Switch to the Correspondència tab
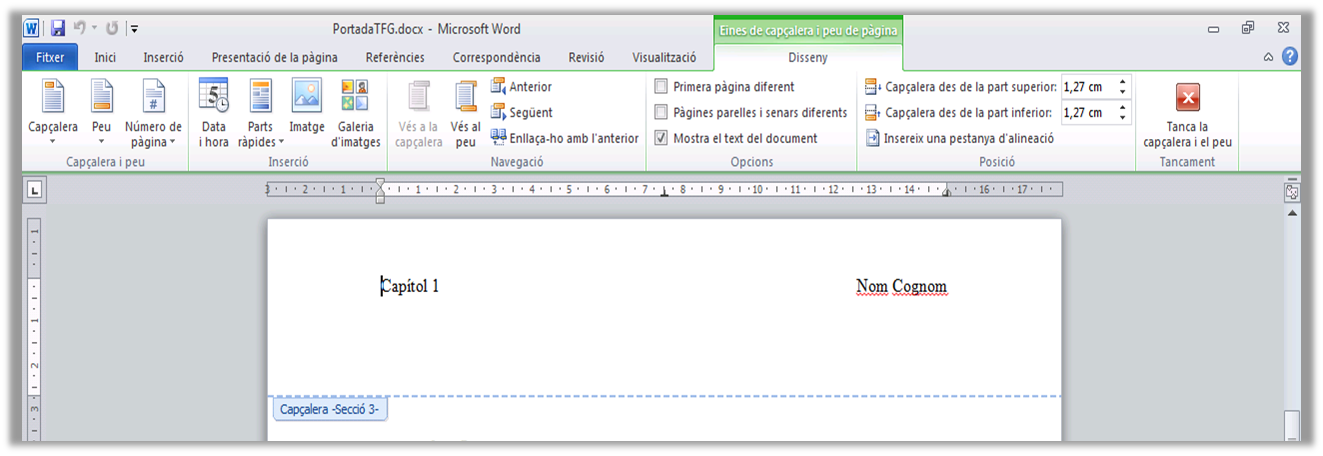1323x456 pixels. (x=497, y=58)
